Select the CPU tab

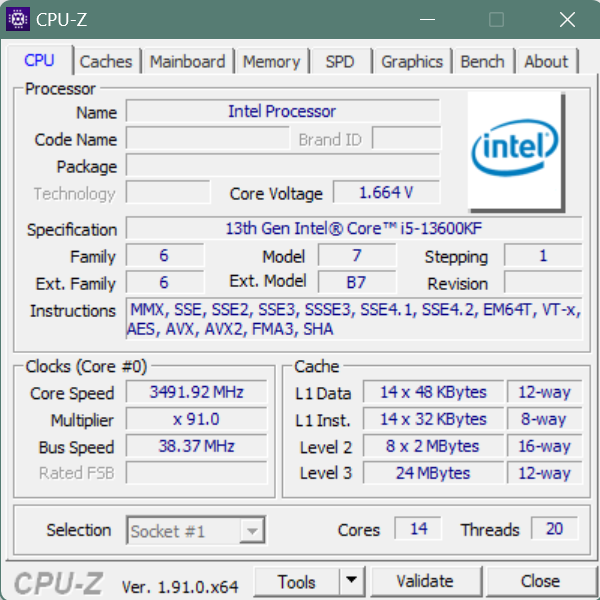coord(39,60)
